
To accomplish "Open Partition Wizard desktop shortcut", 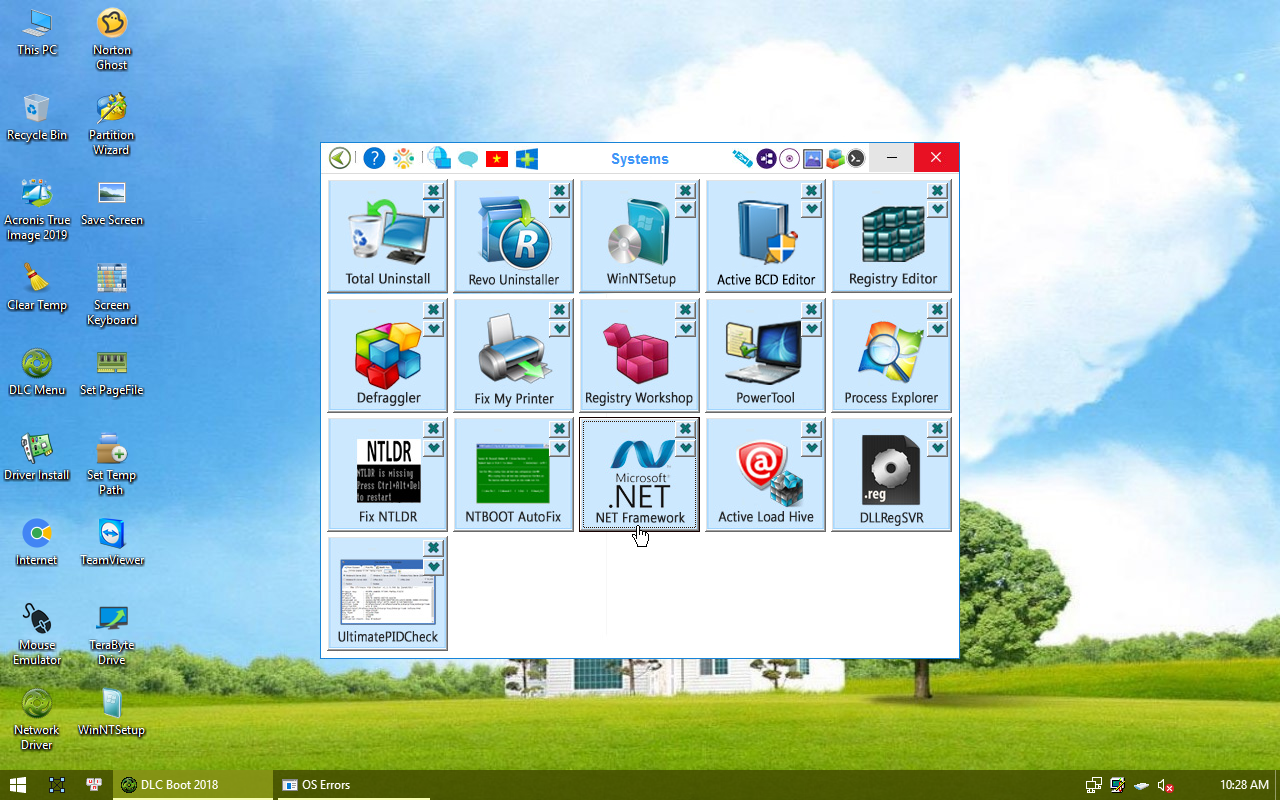I will 112,125.
